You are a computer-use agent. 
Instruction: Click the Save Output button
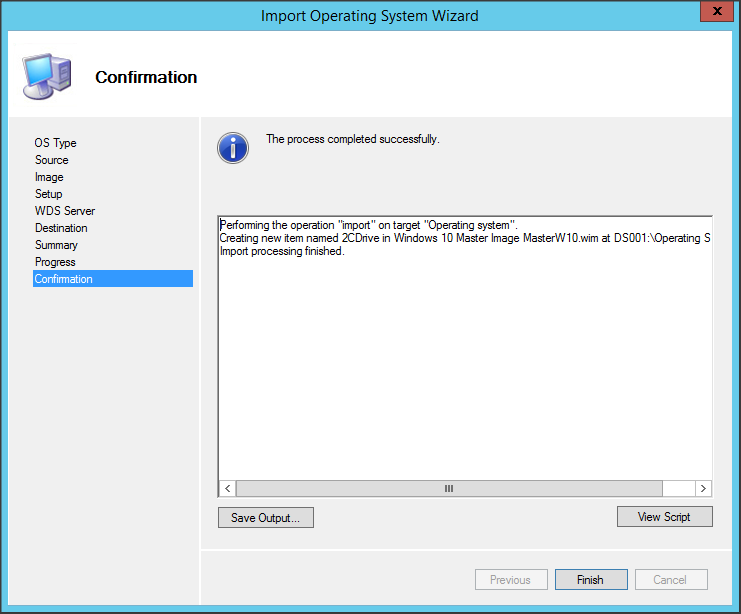266,517
